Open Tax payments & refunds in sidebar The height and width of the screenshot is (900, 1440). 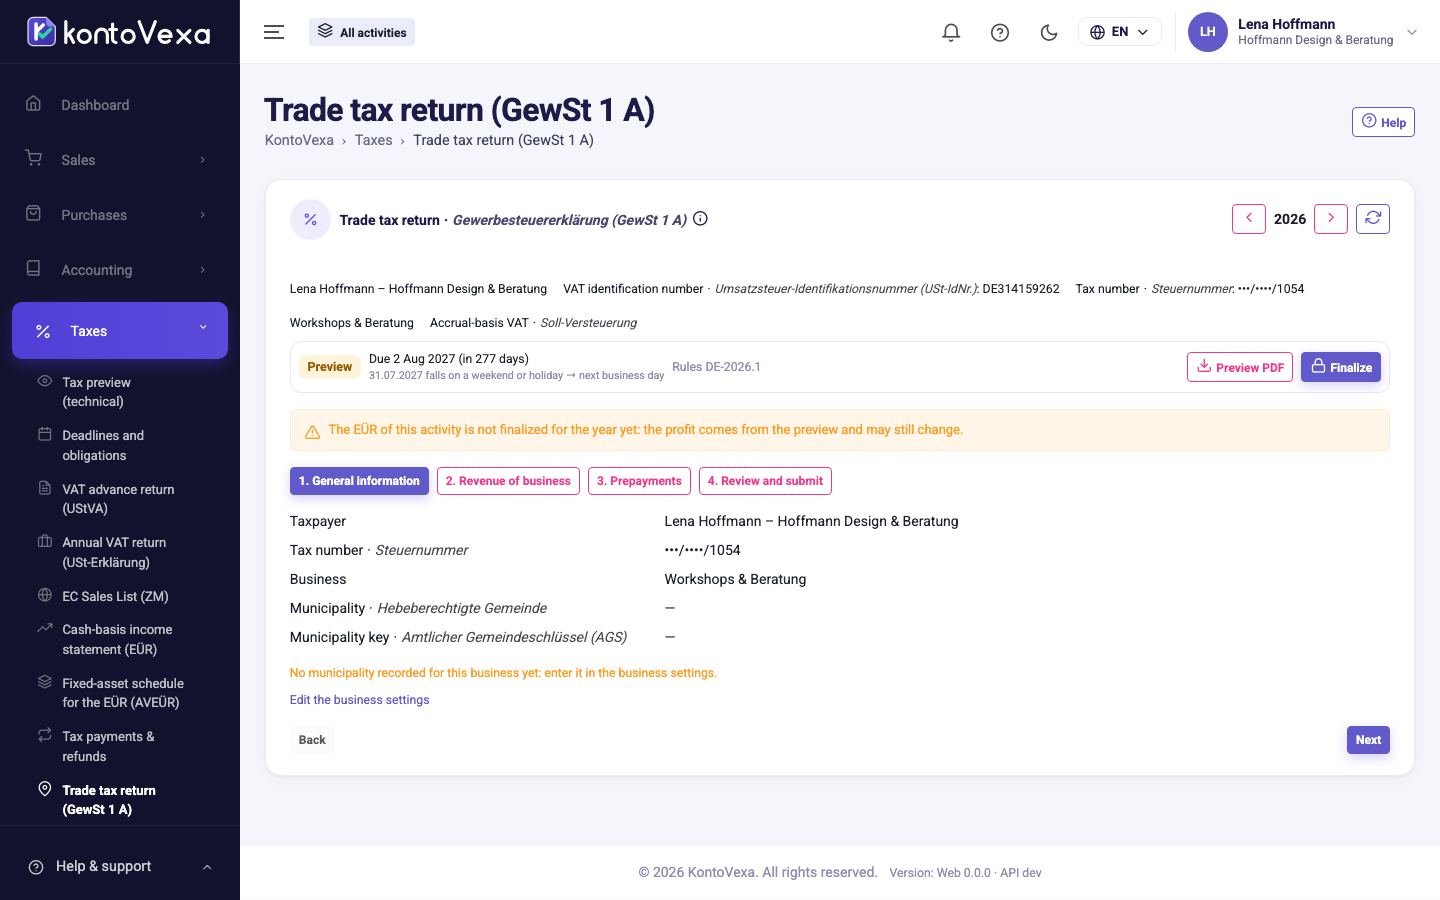click(x=120, y=746)
